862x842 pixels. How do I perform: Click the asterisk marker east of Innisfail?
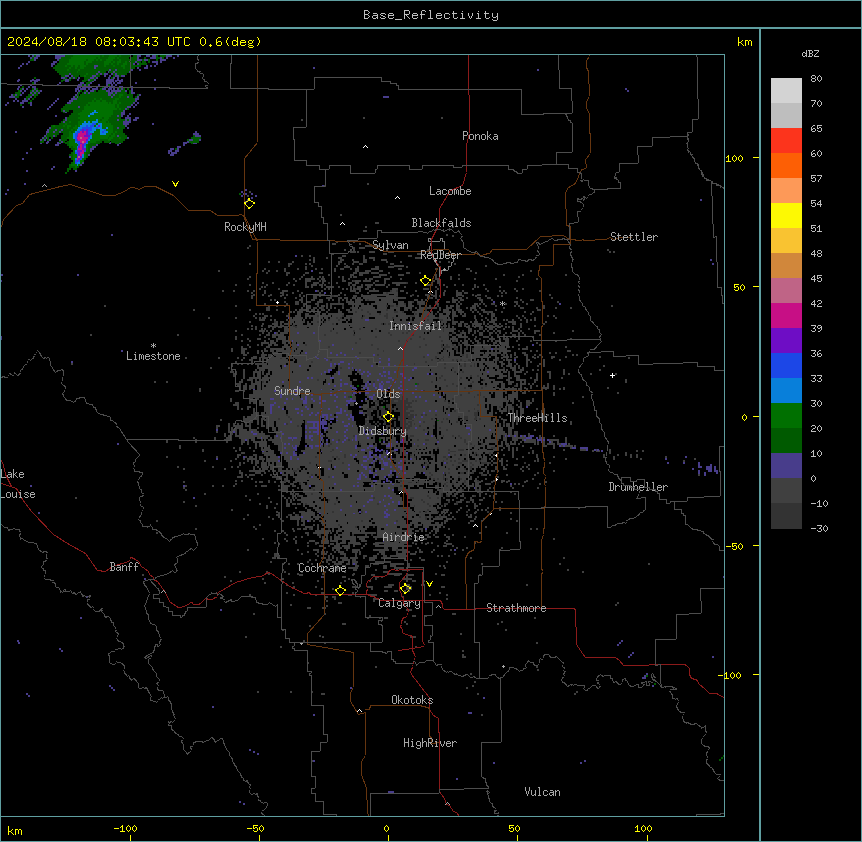pos(502,303)
